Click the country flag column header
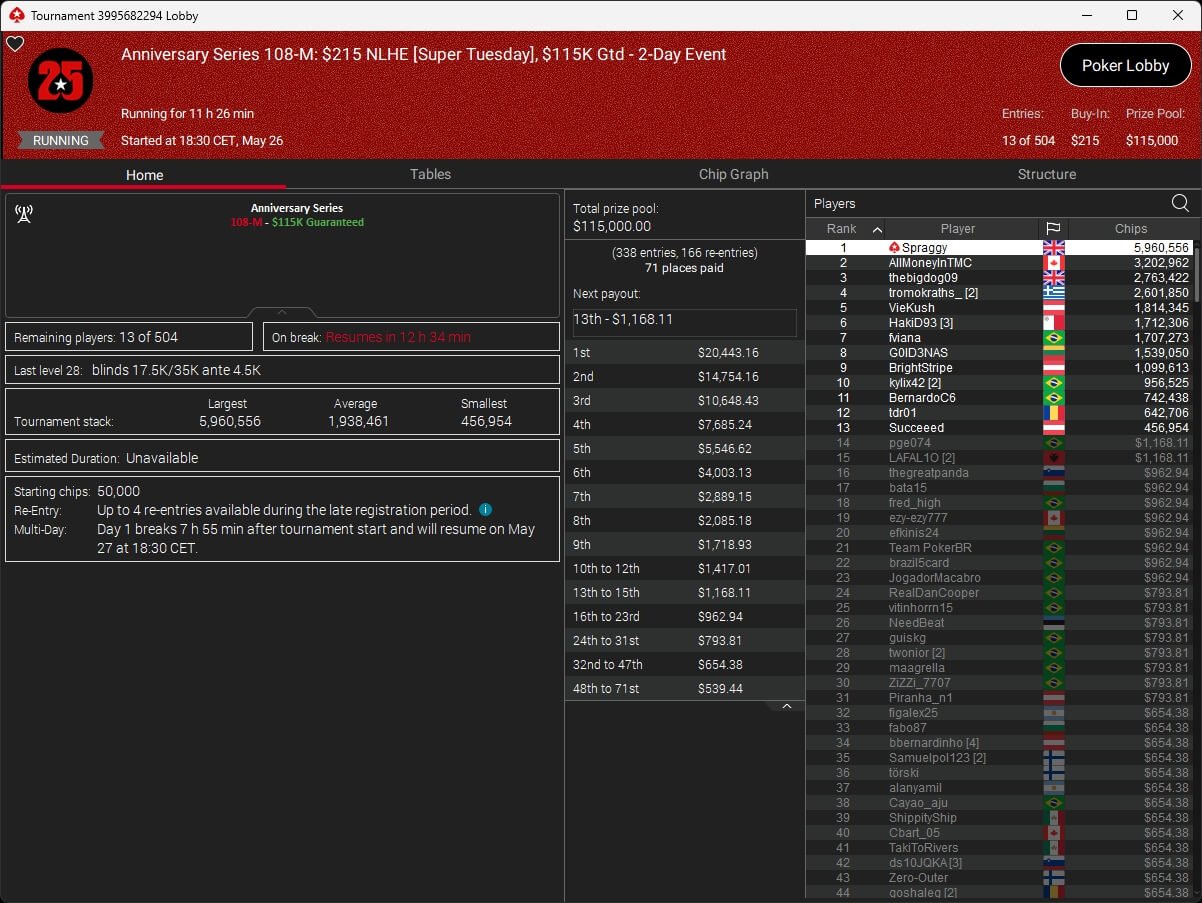The width and height of the screenshot is (1202, 903). (1053, 229)
